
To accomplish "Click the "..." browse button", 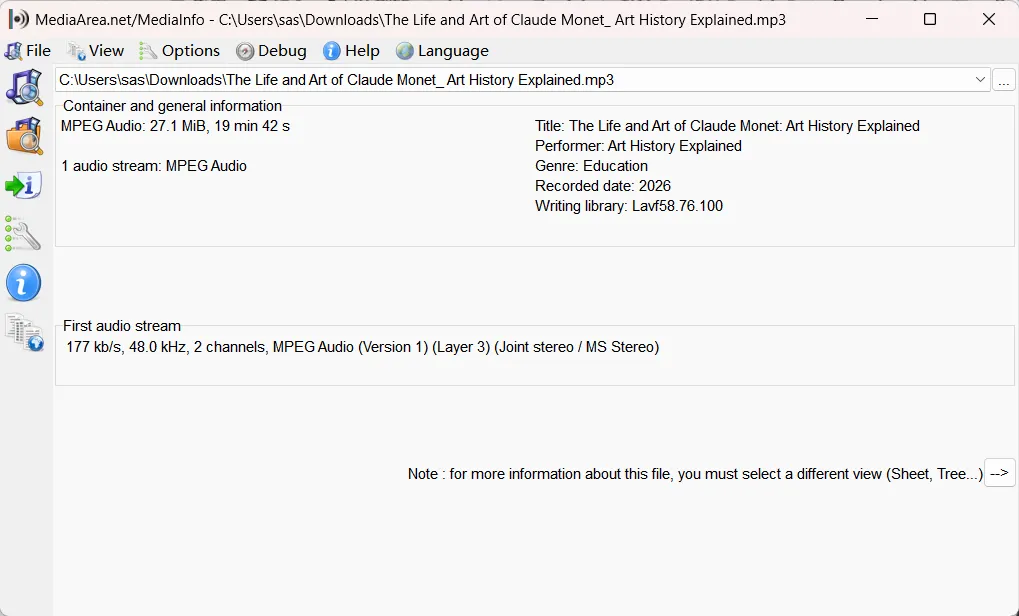I will pos(1003,79).
